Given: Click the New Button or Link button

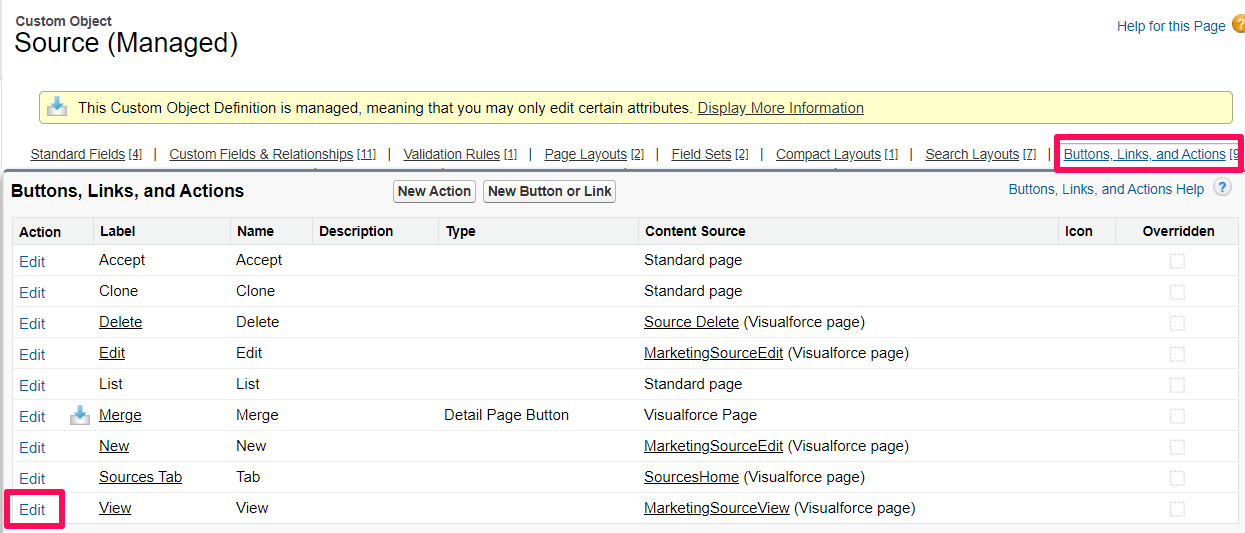Looking at the screenshot, I should pos(550,191).
